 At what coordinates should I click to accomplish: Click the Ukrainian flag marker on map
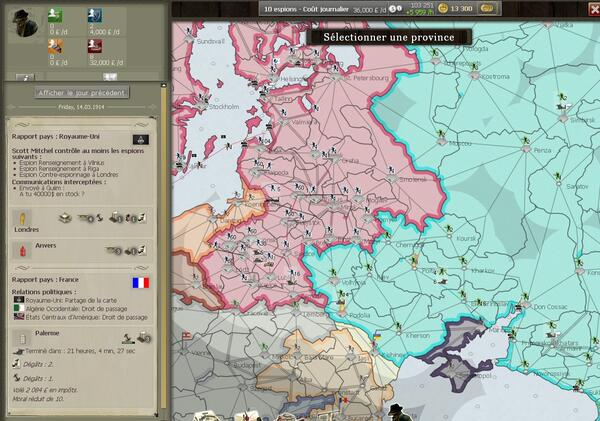[x=377, y=337]
